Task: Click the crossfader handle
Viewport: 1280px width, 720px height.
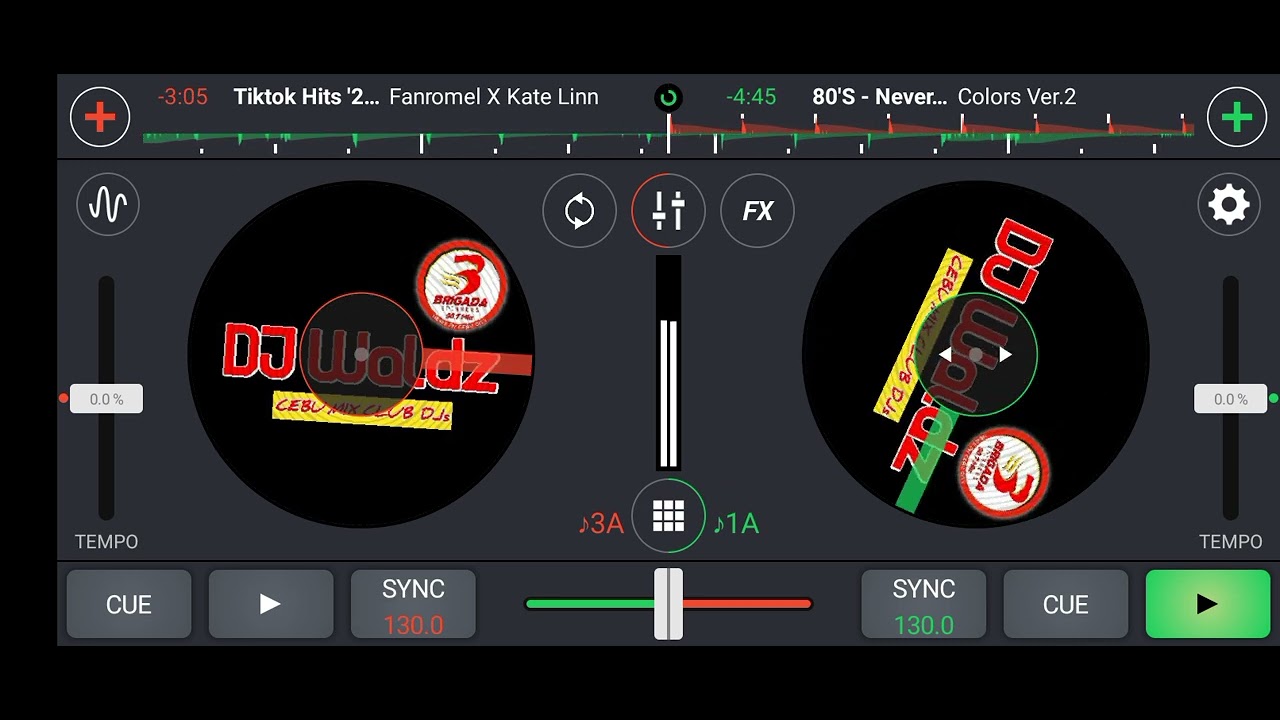Action: pos(668,604)
